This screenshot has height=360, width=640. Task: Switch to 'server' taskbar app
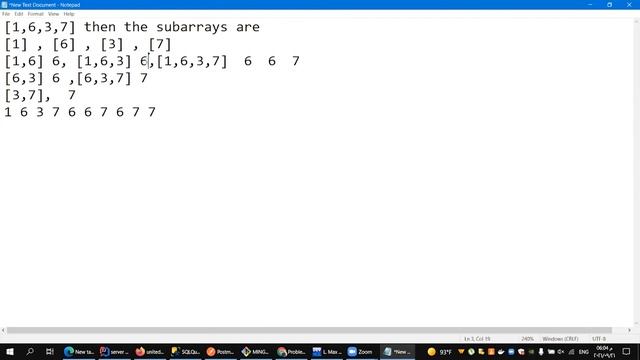point(114,351)
